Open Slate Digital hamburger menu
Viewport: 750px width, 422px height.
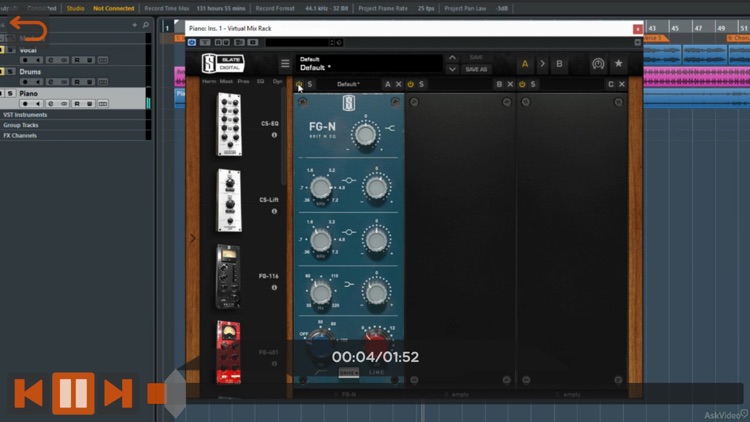point(285,64)
